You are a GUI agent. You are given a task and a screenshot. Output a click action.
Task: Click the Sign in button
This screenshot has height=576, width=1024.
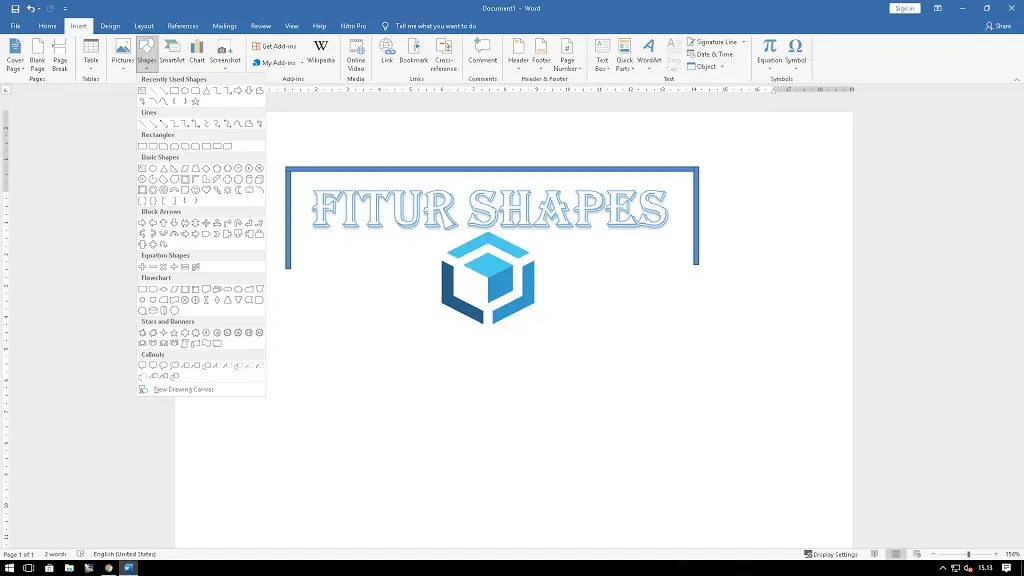coord(904,8)
